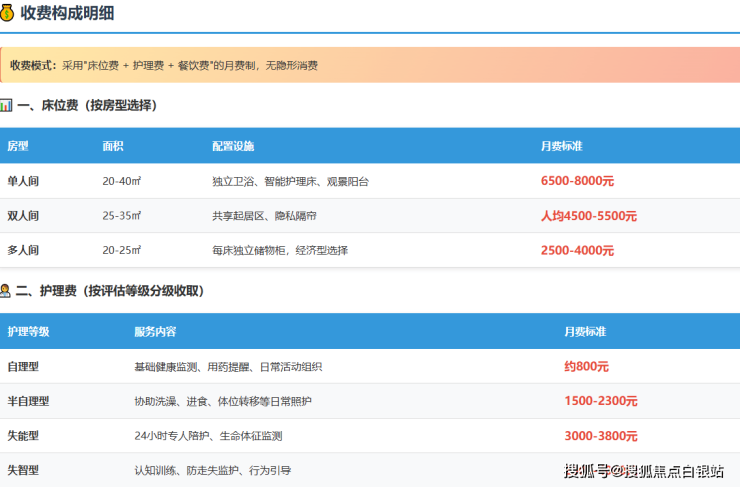Screen dimensions: 740x487
Task: Click the 6500-8000元 price
Action: [x=577, y=181]
